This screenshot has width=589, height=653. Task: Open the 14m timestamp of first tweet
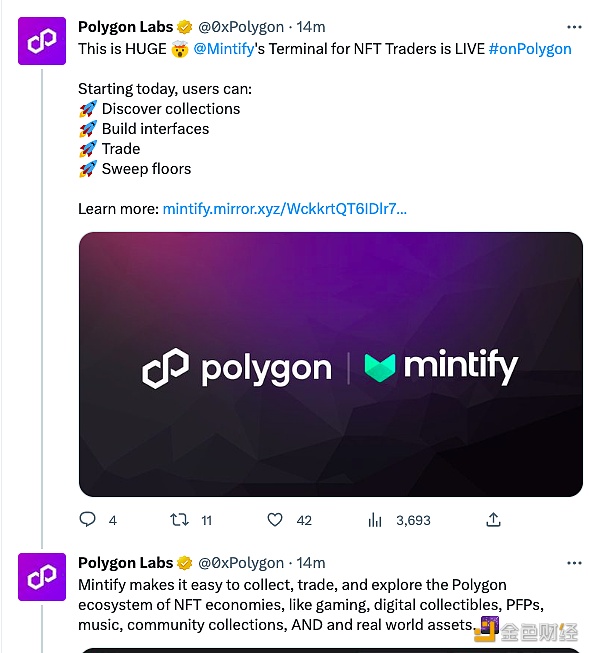[311, 27]
